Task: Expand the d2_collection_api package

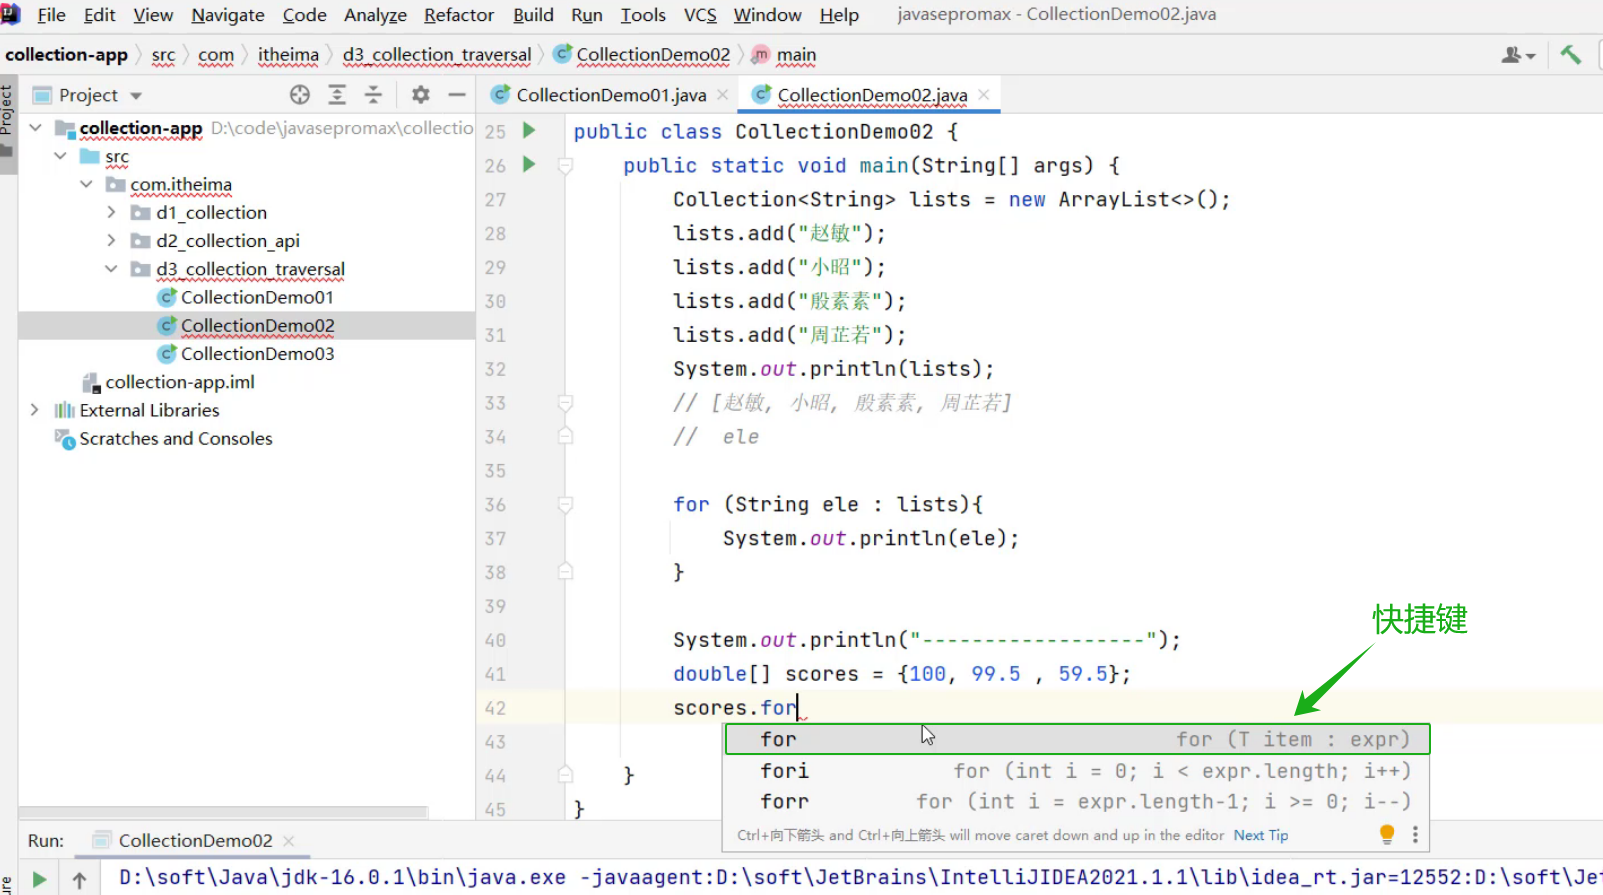Action: tap(111, 240)
